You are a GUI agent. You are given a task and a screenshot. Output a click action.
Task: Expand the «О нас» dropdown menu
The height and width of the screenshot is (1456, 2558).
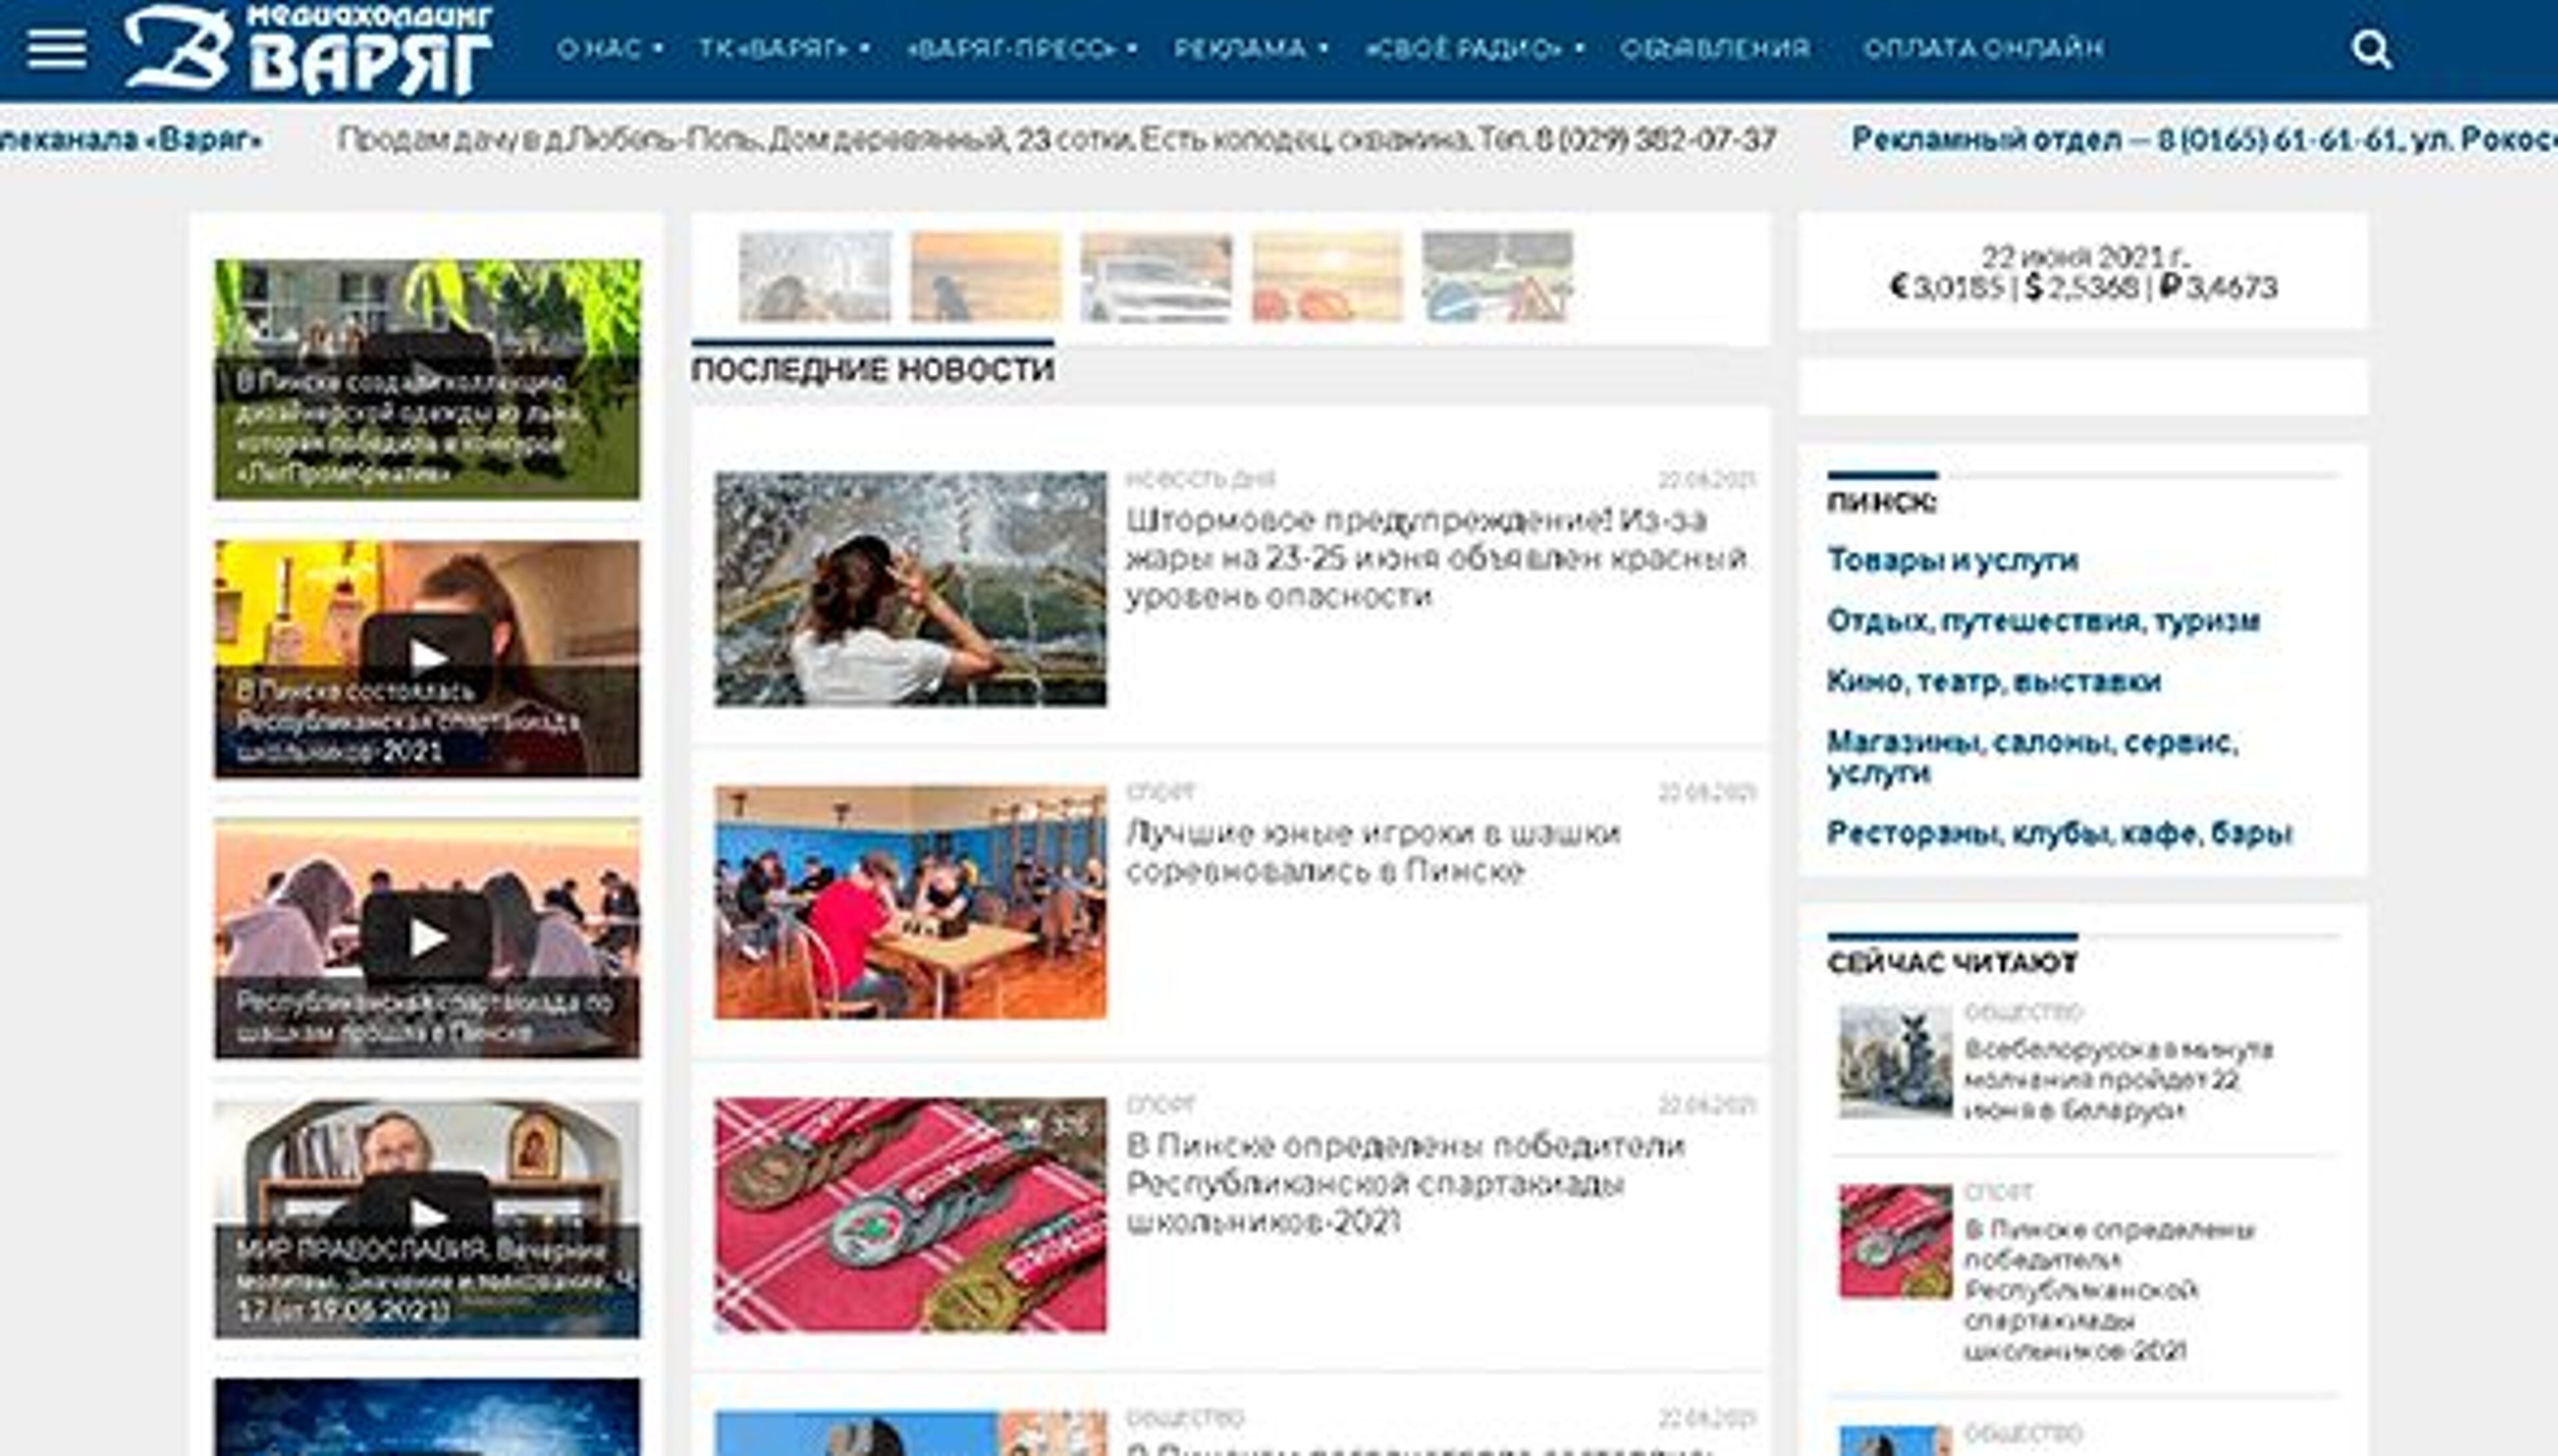[x=609, y=49]
